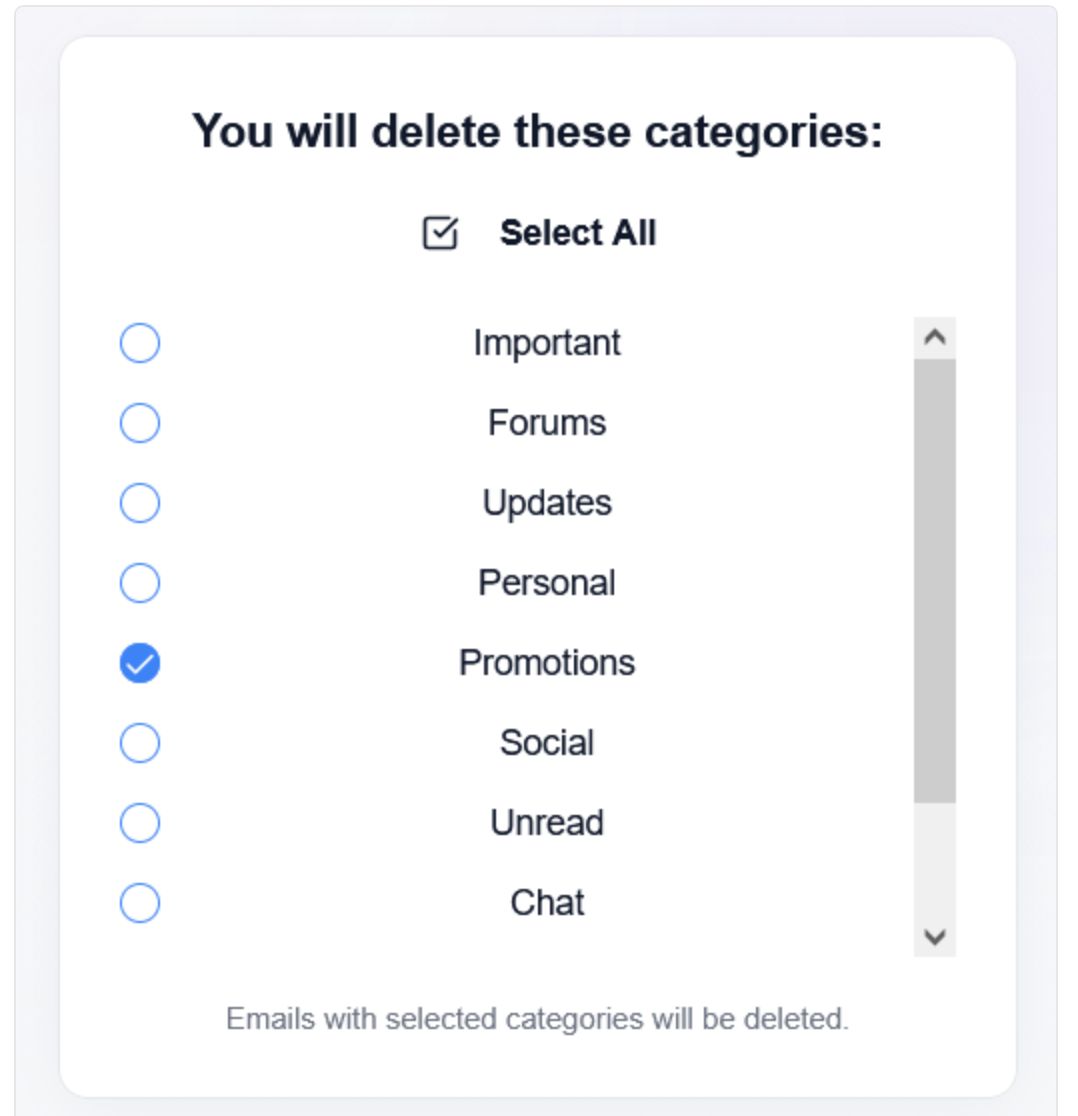This screenshot has width=1078, height=1116.
Task: Tick the Select All checkbox icon
Action: pyautogui.click(x=440, y=233)
